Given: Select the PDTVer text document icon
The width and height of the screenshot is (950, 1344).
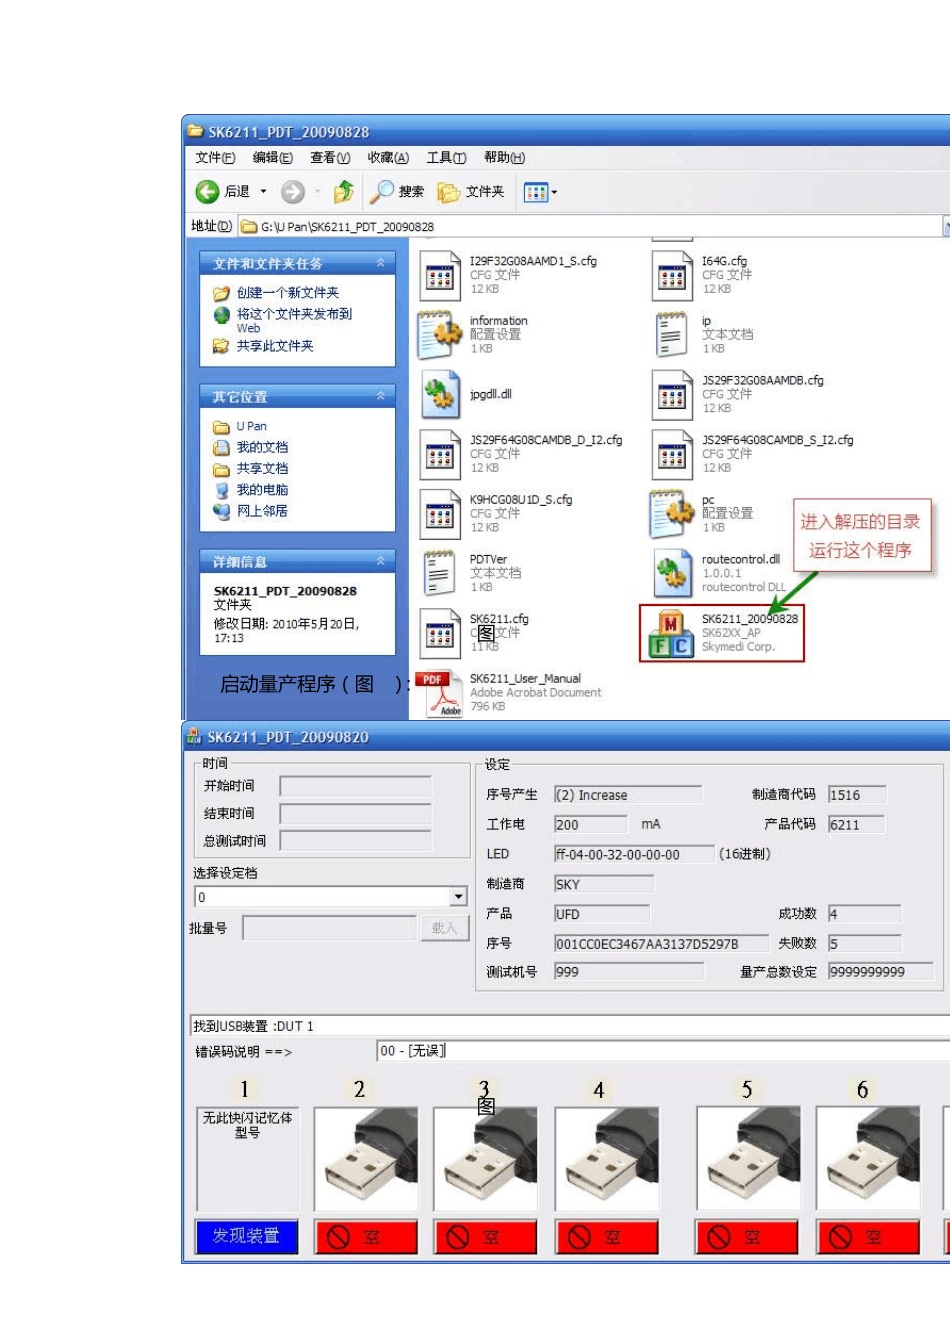Looking at the screenshot, I should [x=439, y=574].
